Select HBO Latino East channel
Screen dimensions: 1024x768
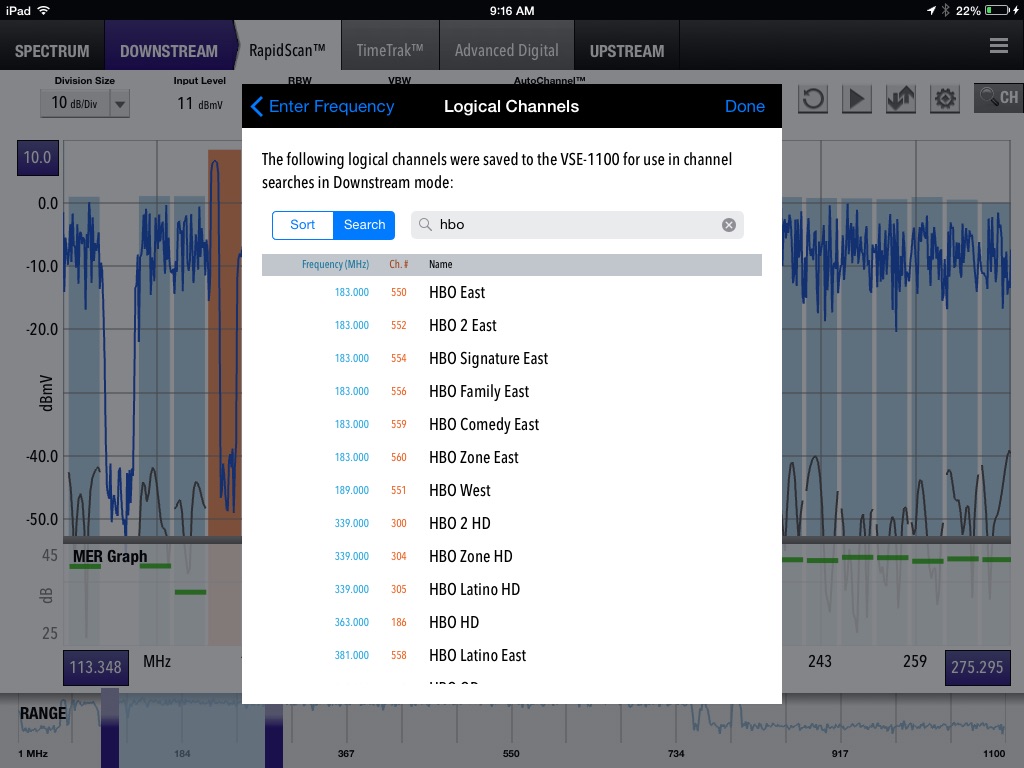pyautogui.click(x=512, y=655)
